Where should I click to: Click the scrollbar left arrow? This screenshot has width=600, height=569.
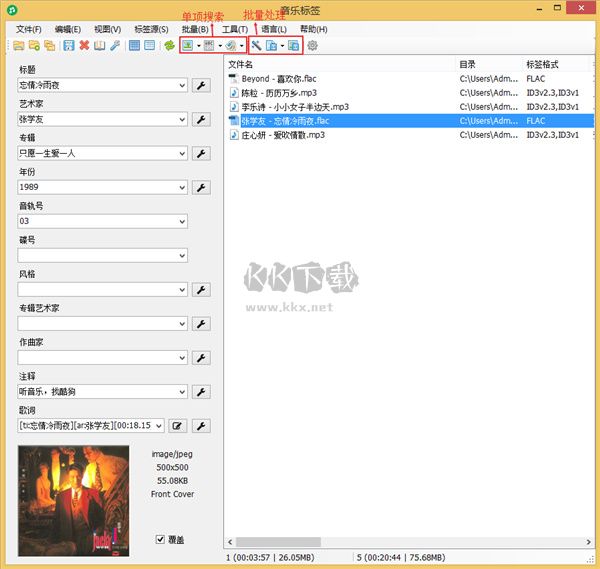click(x=230, y=542)
